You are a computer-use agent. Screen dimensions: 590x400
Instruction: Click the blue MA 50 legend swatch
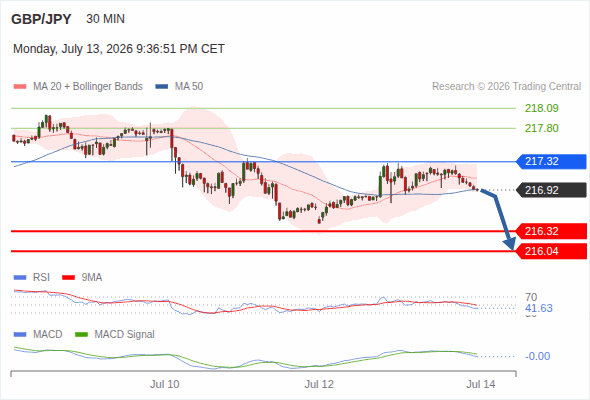click(x=162, y=87)
